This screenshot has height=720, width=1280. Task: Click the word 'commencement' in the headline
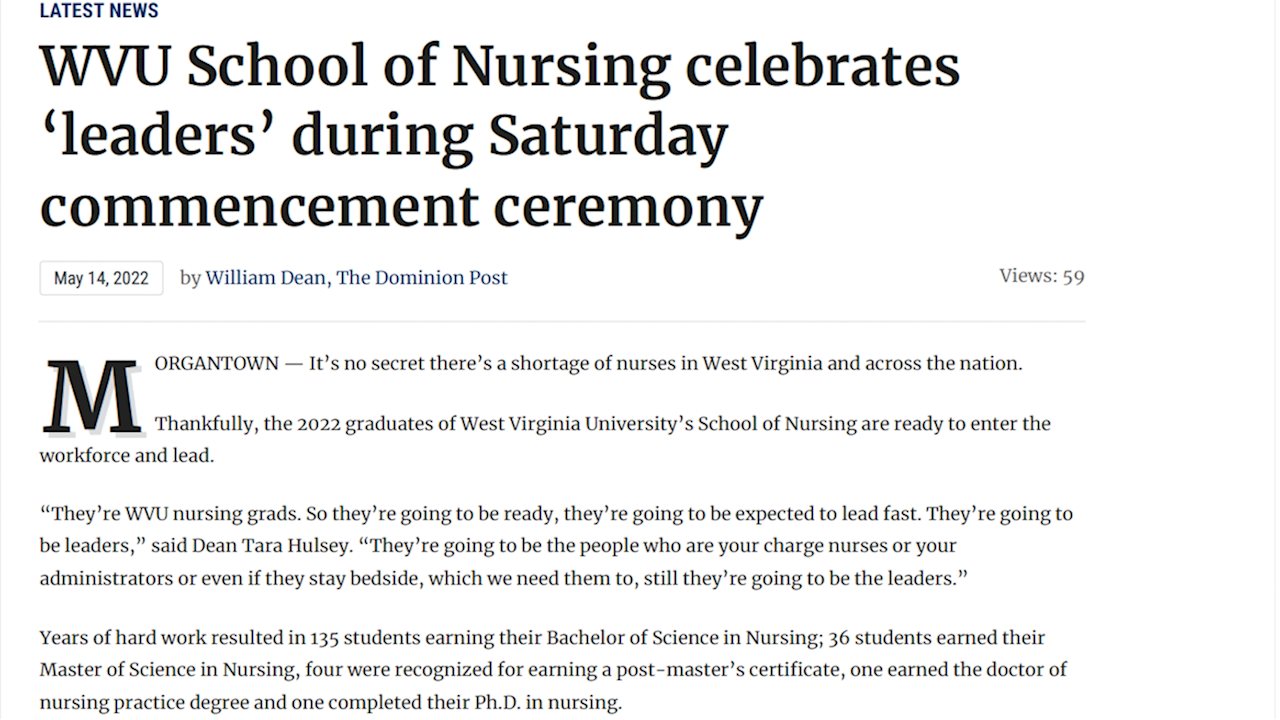[259, 206]
